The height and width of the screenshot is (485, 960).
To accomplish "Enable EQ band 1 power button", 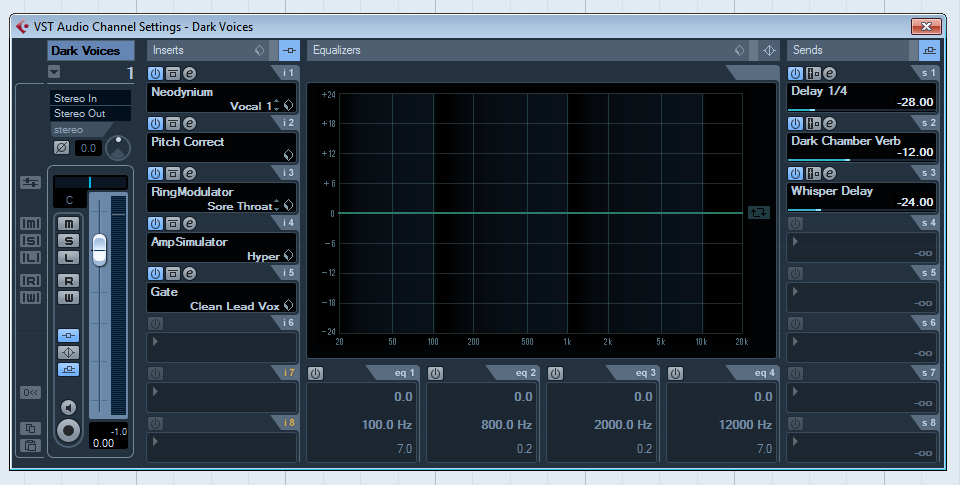I will (x=316, y=373).
